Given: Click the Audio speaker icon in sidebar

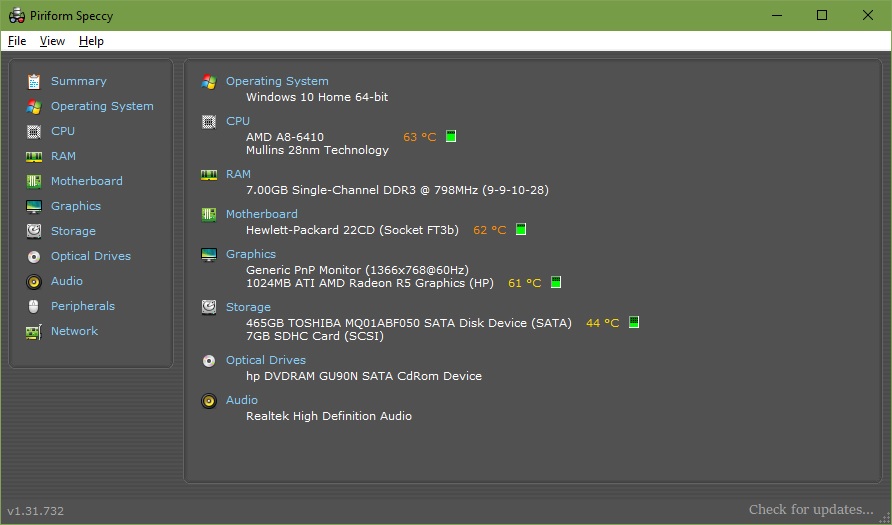Looking at the screenshot, I should [x=34, y=282].
